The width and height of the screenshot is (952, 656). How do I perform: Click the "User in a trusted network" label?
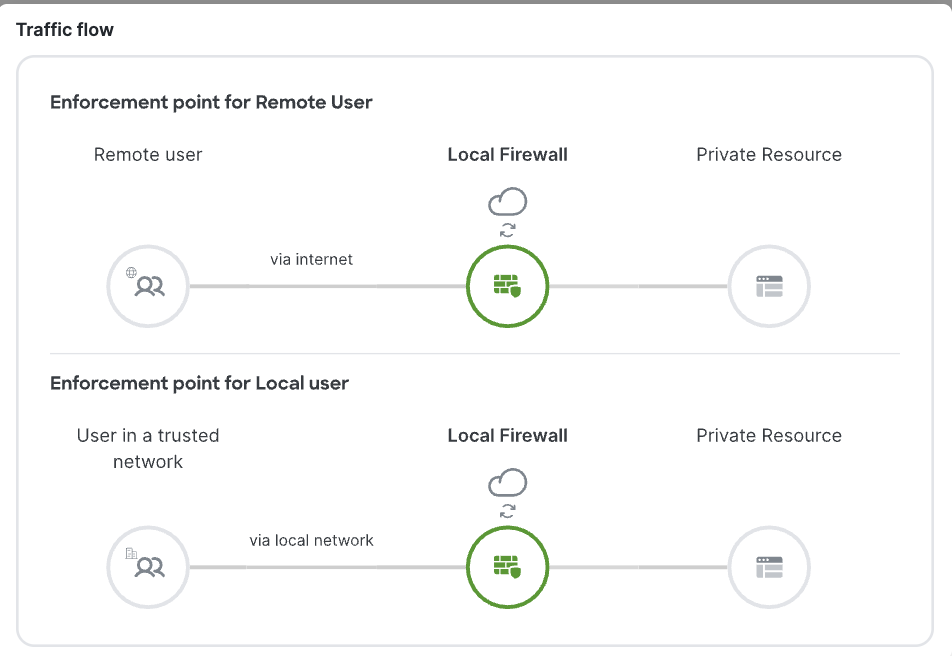(148, 448)
